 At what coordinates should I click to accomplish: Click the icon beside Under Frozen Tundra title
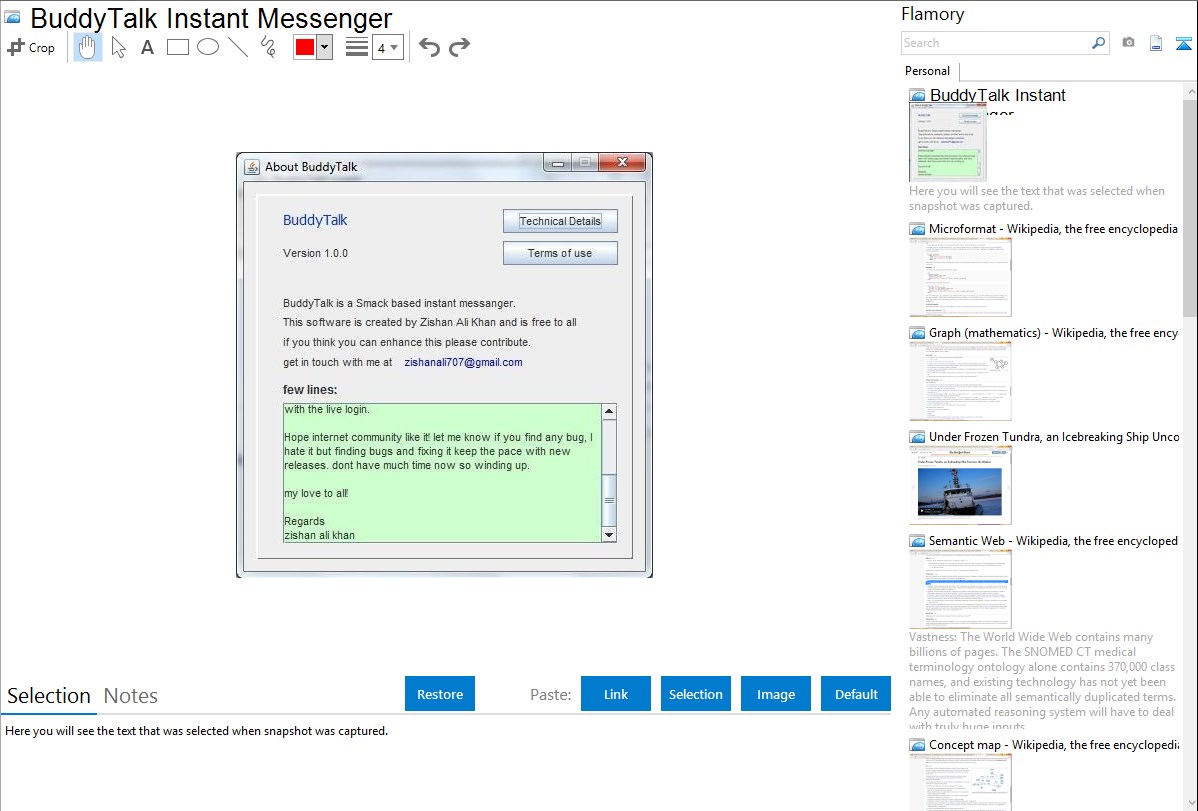(917, 437)
